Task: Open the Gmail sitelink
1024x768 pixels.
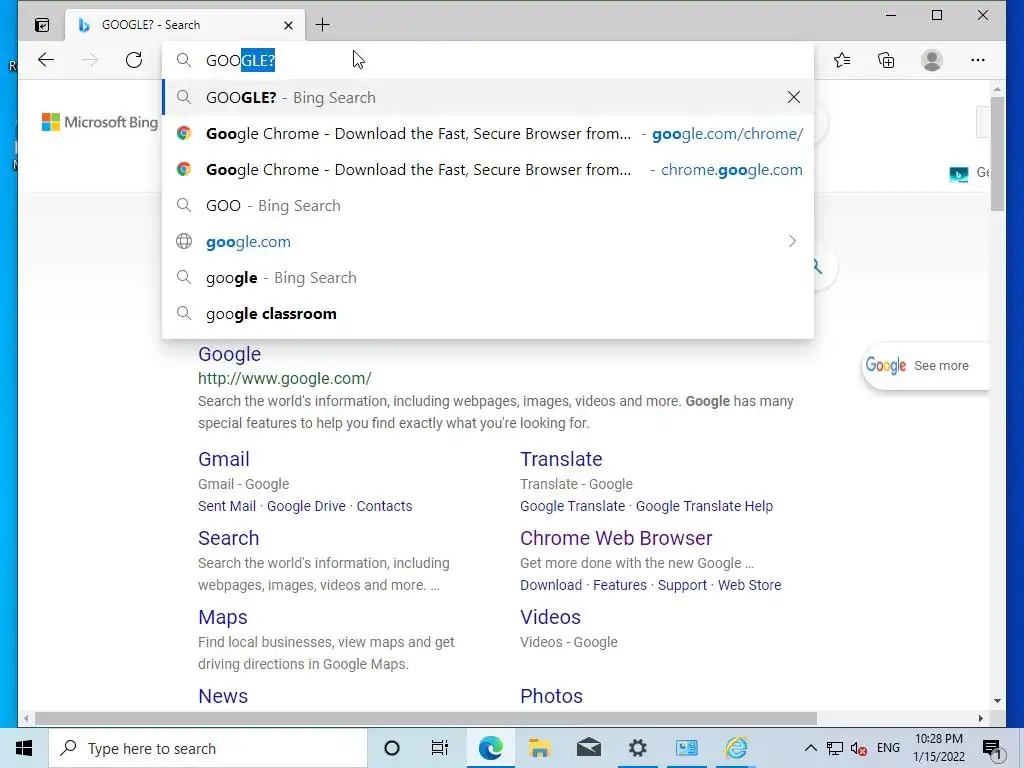Action: (x=223, y=459)
